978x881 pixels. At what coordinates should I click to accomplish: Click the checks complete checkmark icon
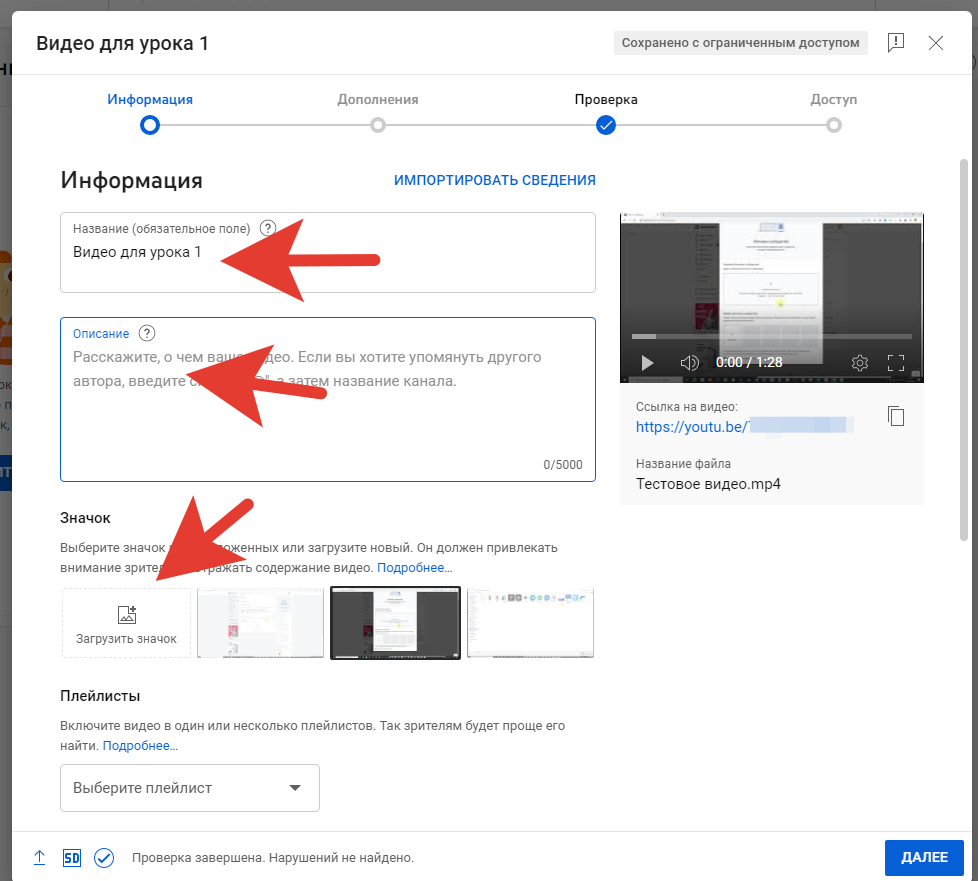point(104,858)
